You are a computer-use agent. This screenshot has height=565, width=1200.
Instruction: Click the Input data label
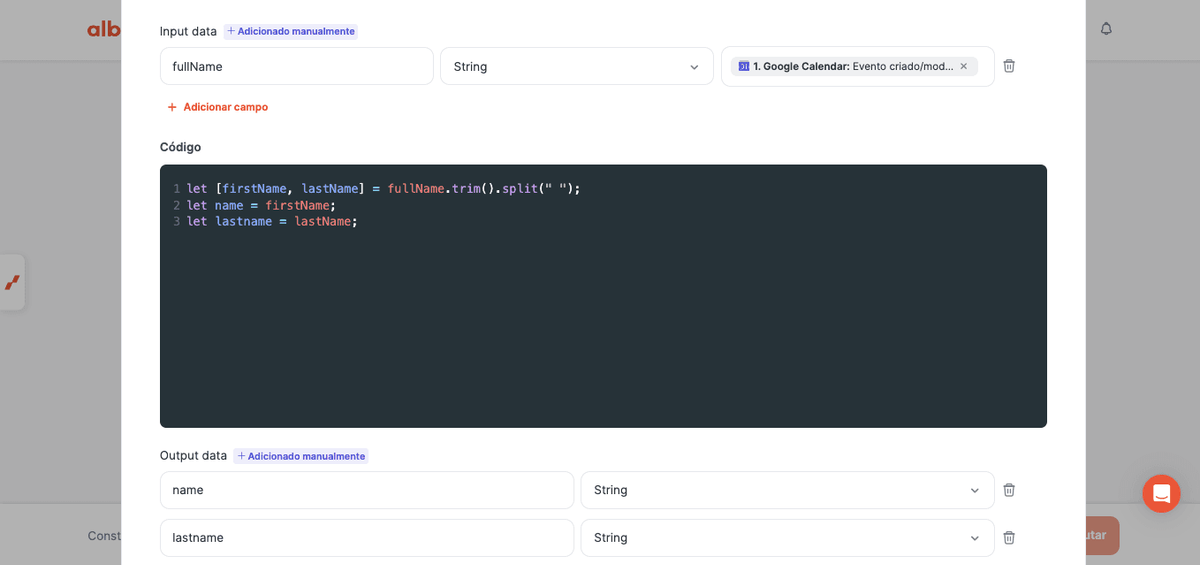[x=188, y=31]
